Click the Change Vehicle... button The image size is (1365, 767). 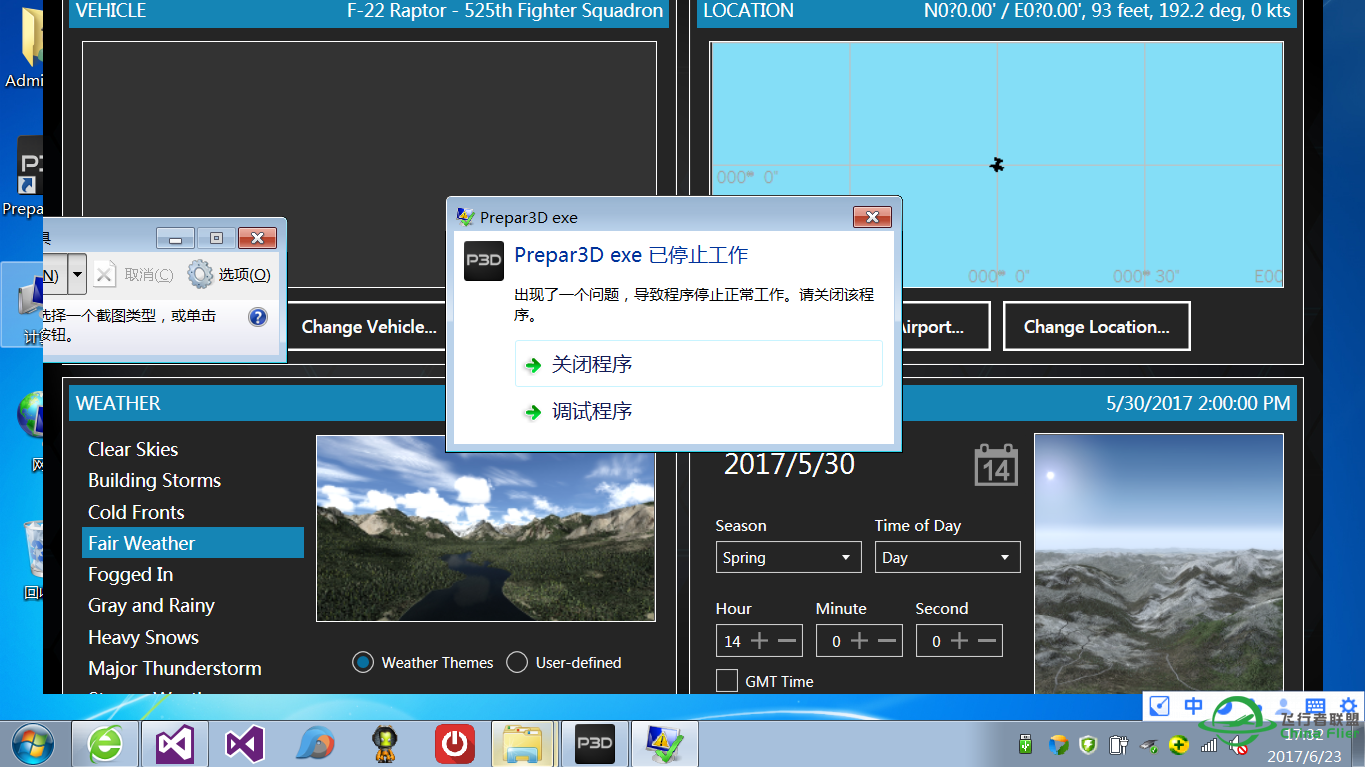(368, 326)
